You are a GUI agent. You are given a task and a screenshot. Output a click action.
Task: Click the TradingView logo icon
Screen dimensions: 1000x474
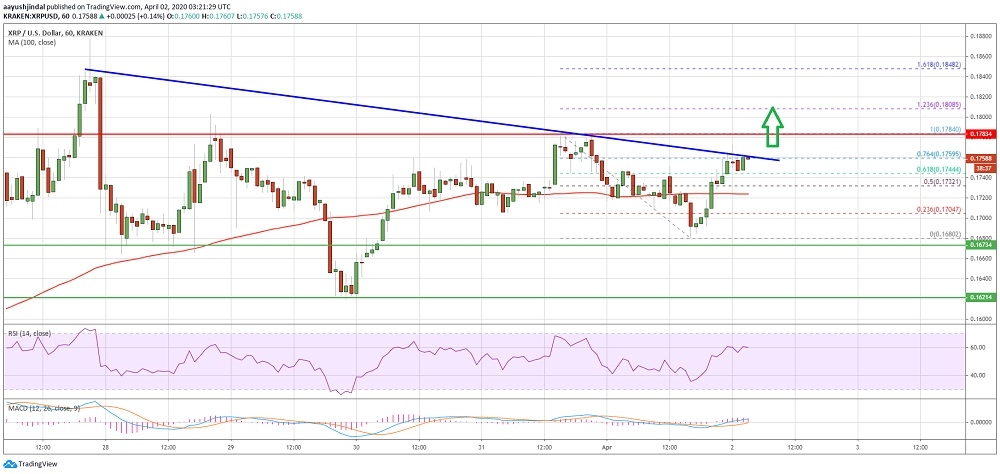(10, 464)
